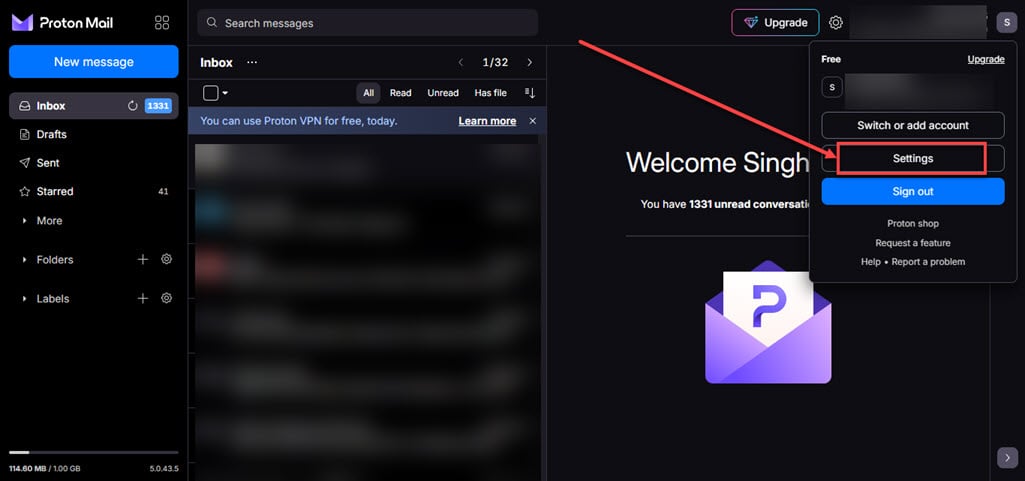1025x481 pixels.
Task: Click the storage usage progress bar
Action: coord(93,452)
